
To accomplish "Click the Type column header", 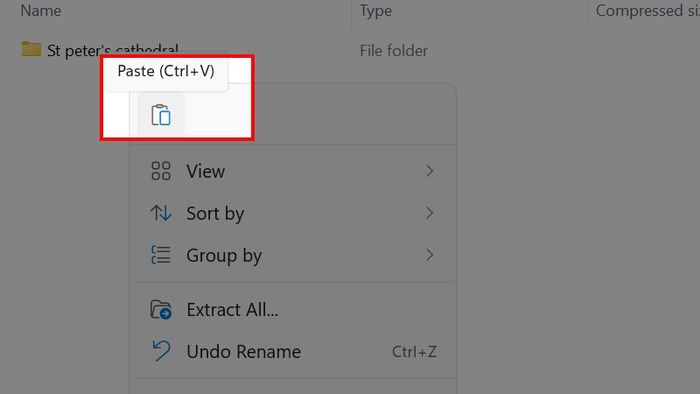I will (376, 11).
